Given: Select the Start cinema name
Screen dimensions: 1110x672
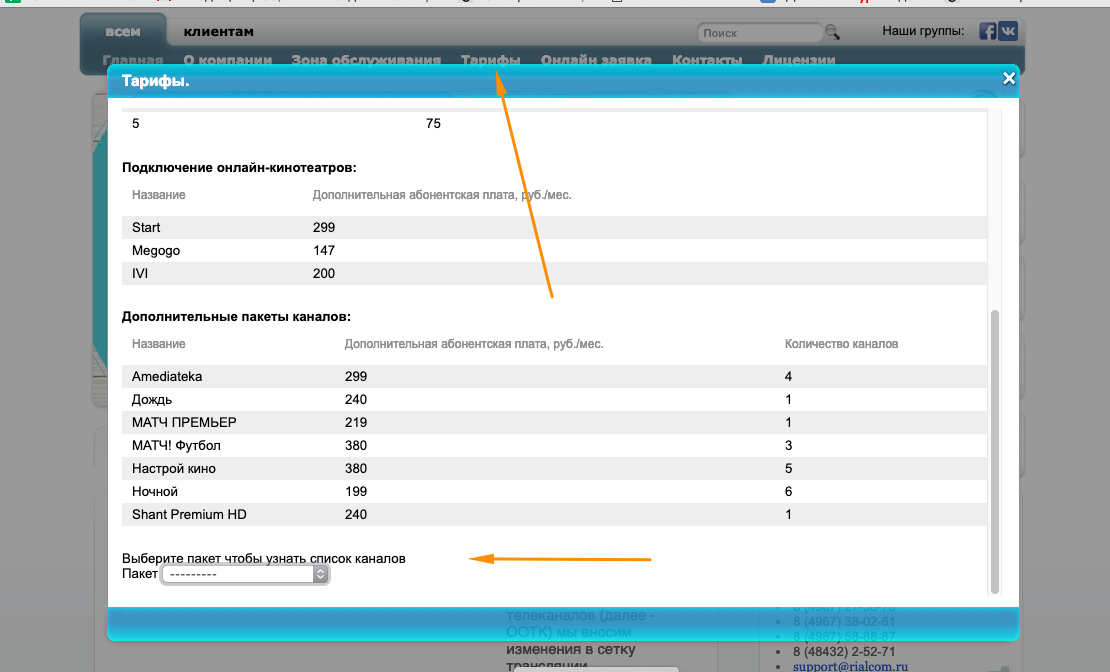Looking at the screenshot, I should point(146,227).
